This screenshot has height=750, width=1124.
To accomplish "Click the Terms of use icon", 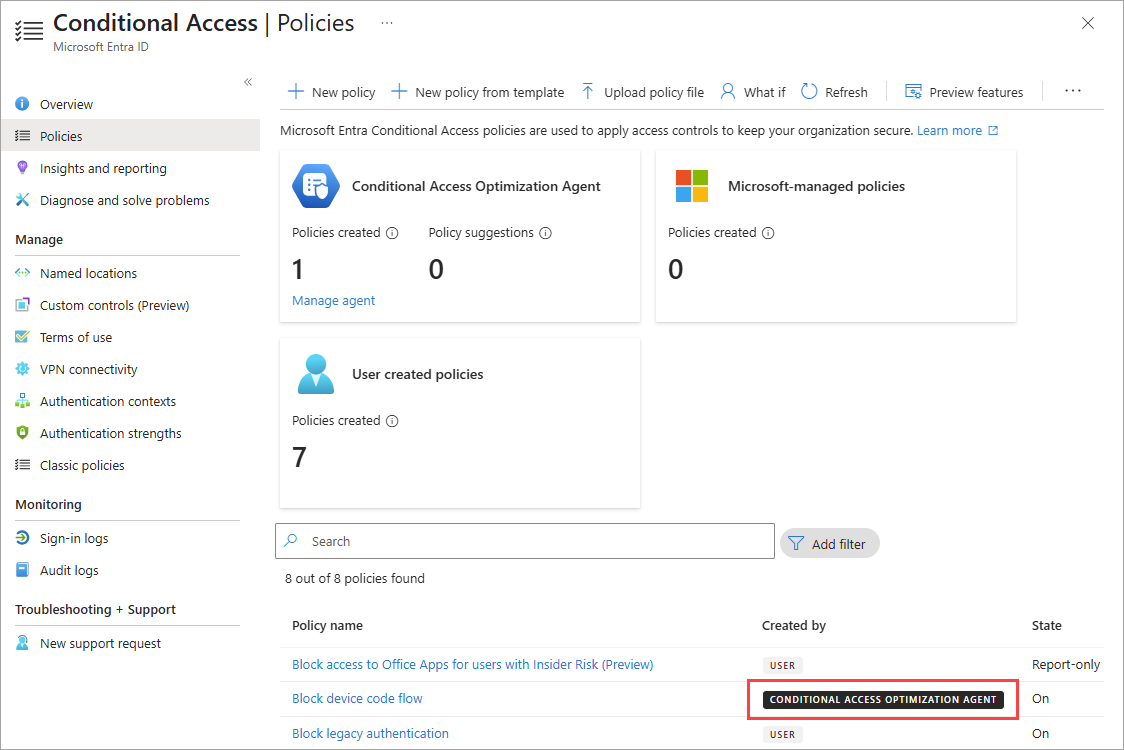I will (24, 337).
